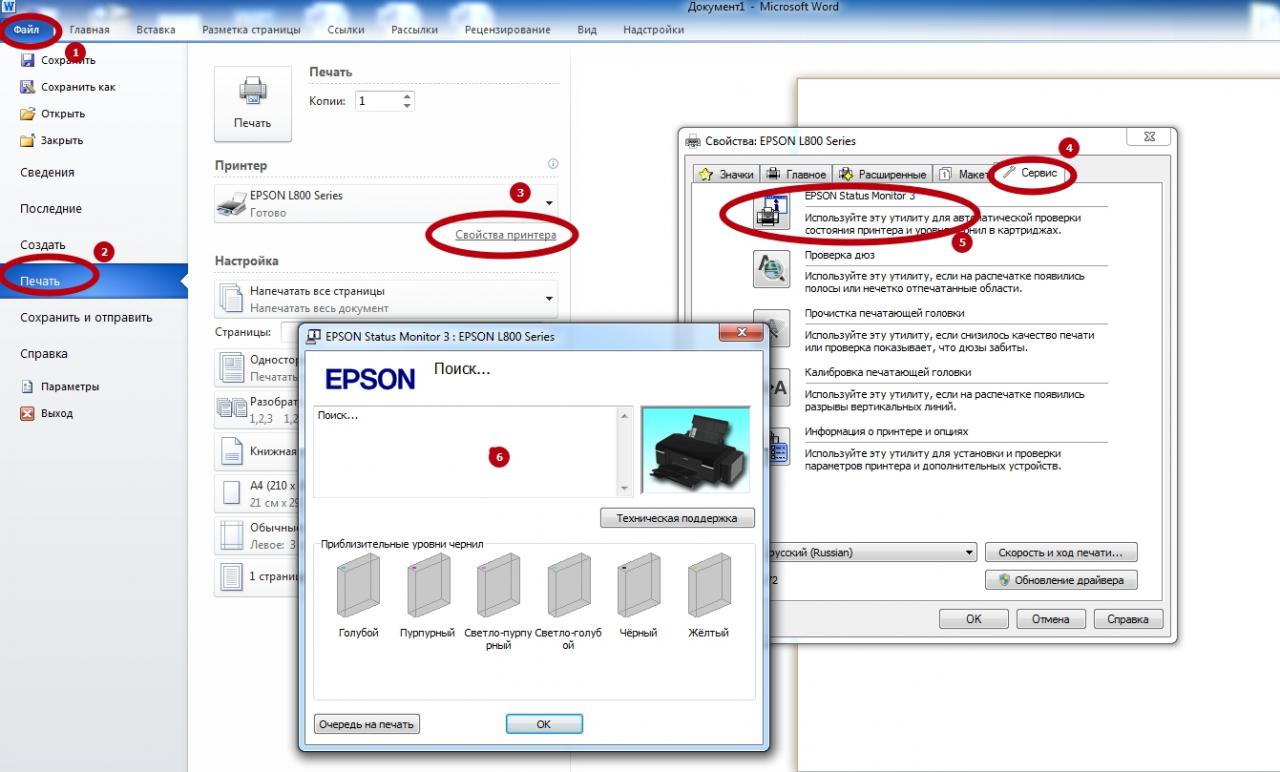Viewport: 1280px width, 772px height.
Task: Launch EPSON Status Monitor 3 utility icon
Action: coord(770,212)
